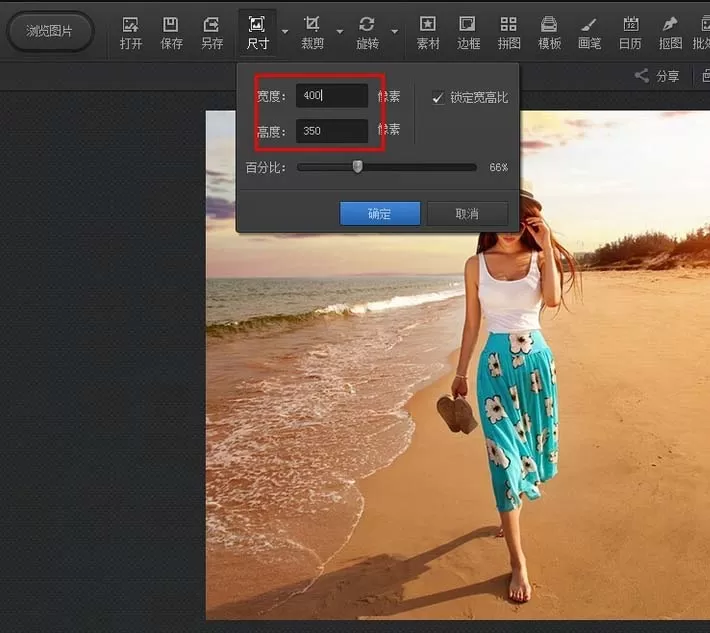Select the 尺寸 resize tool
710x633 pixels.
(258, 33)
